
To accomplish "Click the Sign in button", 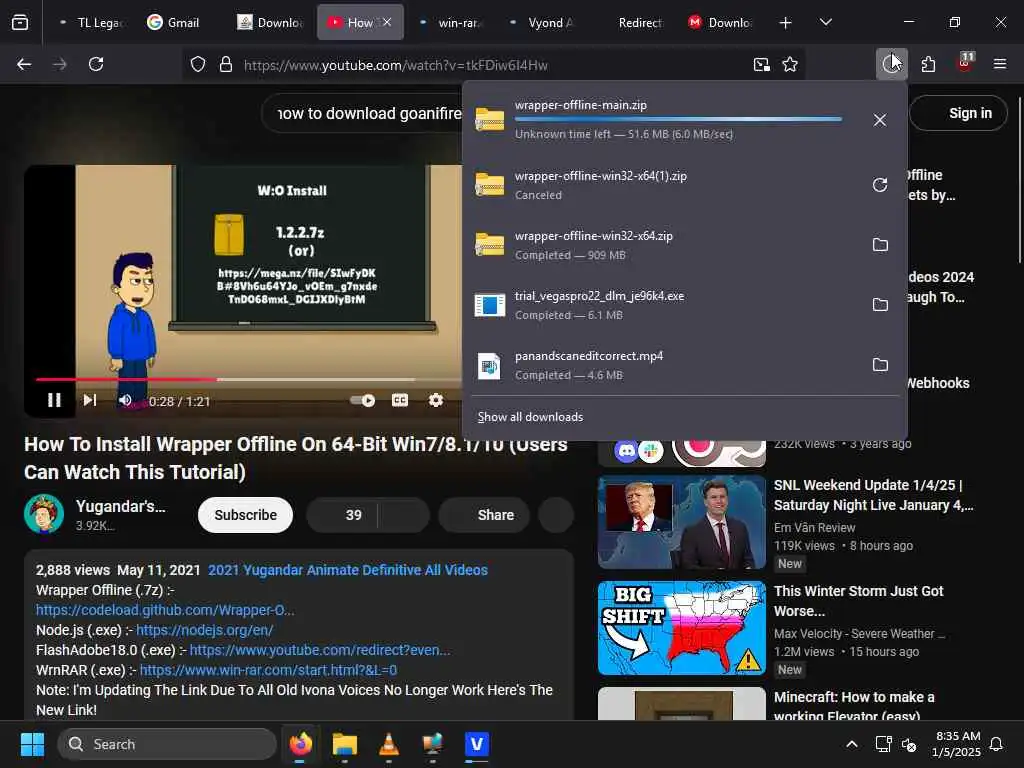I will coord(959,113).
